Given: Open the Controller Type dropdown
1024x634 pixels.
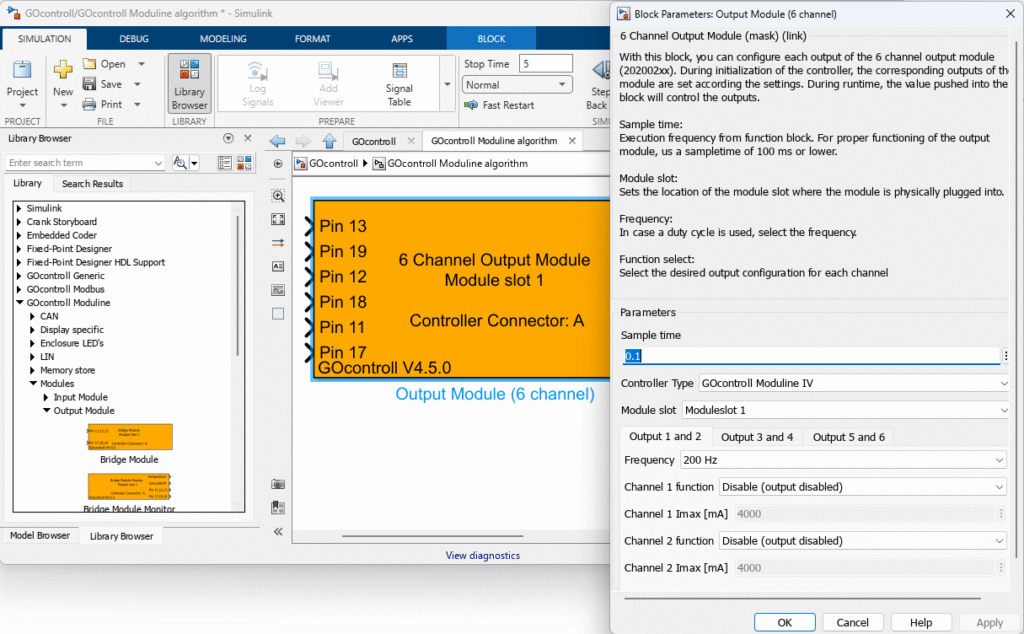Looking at the screenshot, I should tap(853, 383).
